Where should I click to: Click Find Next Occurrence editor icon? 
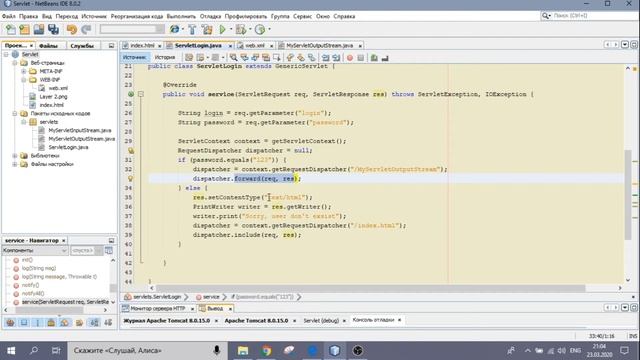[x=255, y=58]
